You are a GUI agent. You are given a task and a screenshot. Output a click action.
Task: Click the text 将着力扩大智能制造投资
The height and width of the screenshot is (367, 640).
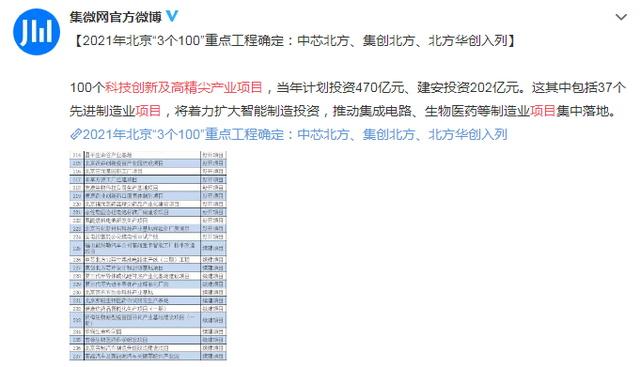tap(247, 110)
